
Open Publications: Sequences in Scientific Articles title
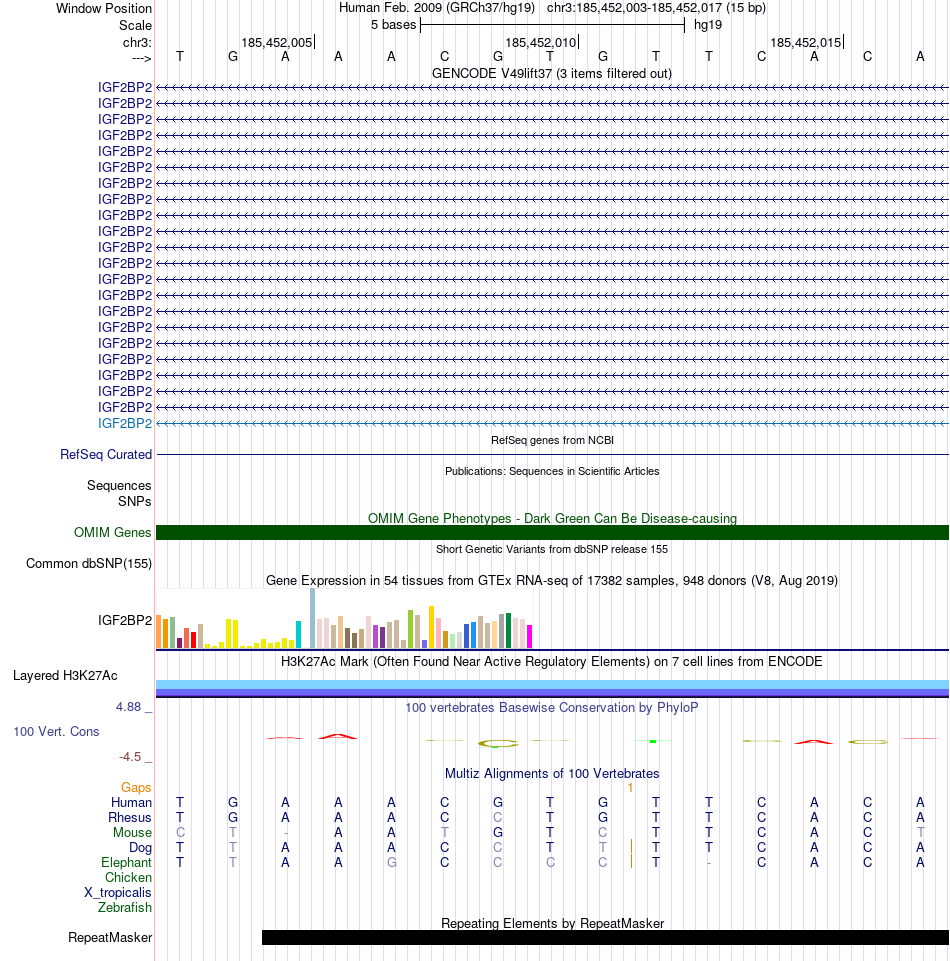click(x=552, y=471)
